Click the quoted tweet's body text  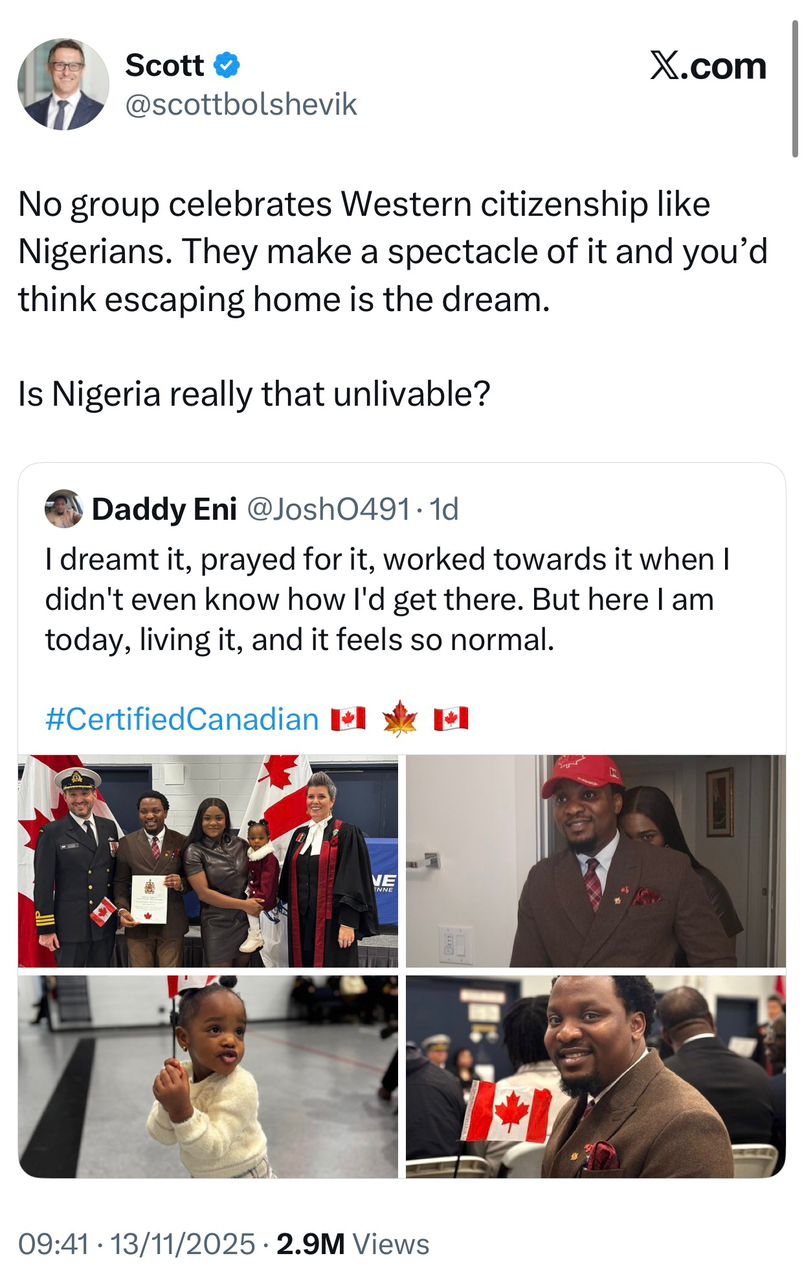(x=386, y=599)
